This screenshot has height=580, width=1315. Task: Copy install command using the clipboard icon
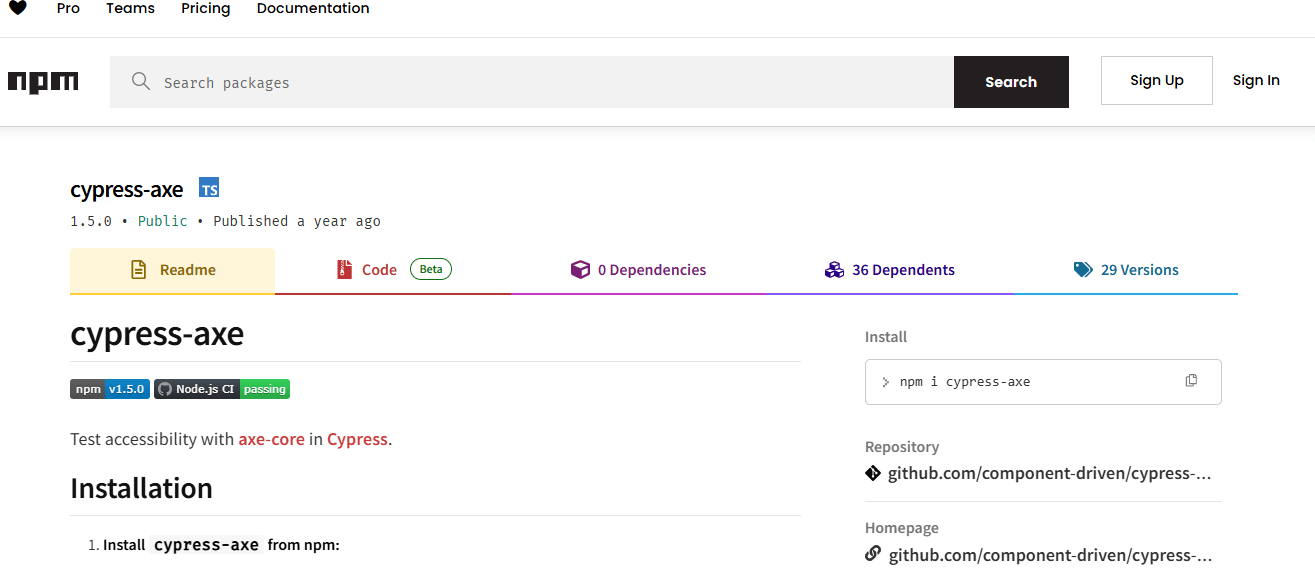click(1190, 380)
